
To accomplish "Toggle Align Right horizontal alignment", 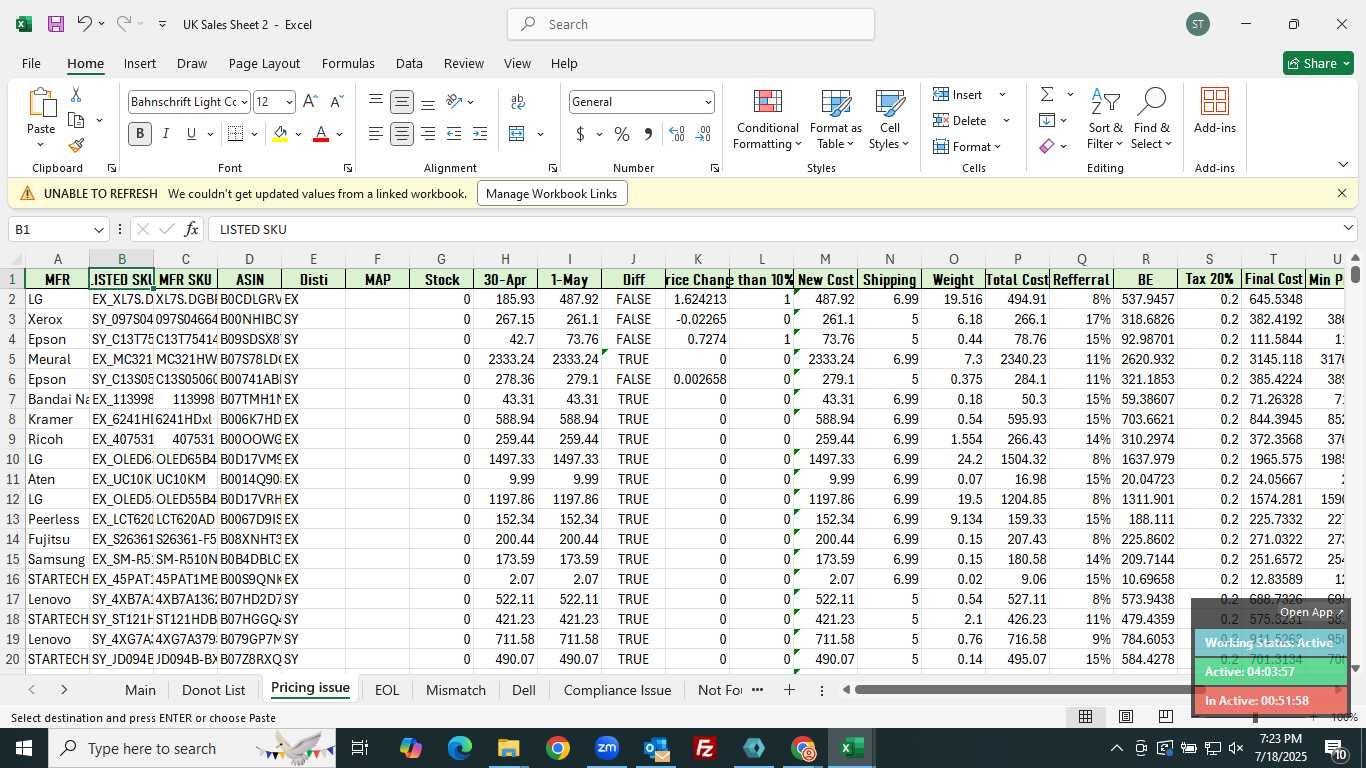I will pyautogui.click(x=428, y=134).
